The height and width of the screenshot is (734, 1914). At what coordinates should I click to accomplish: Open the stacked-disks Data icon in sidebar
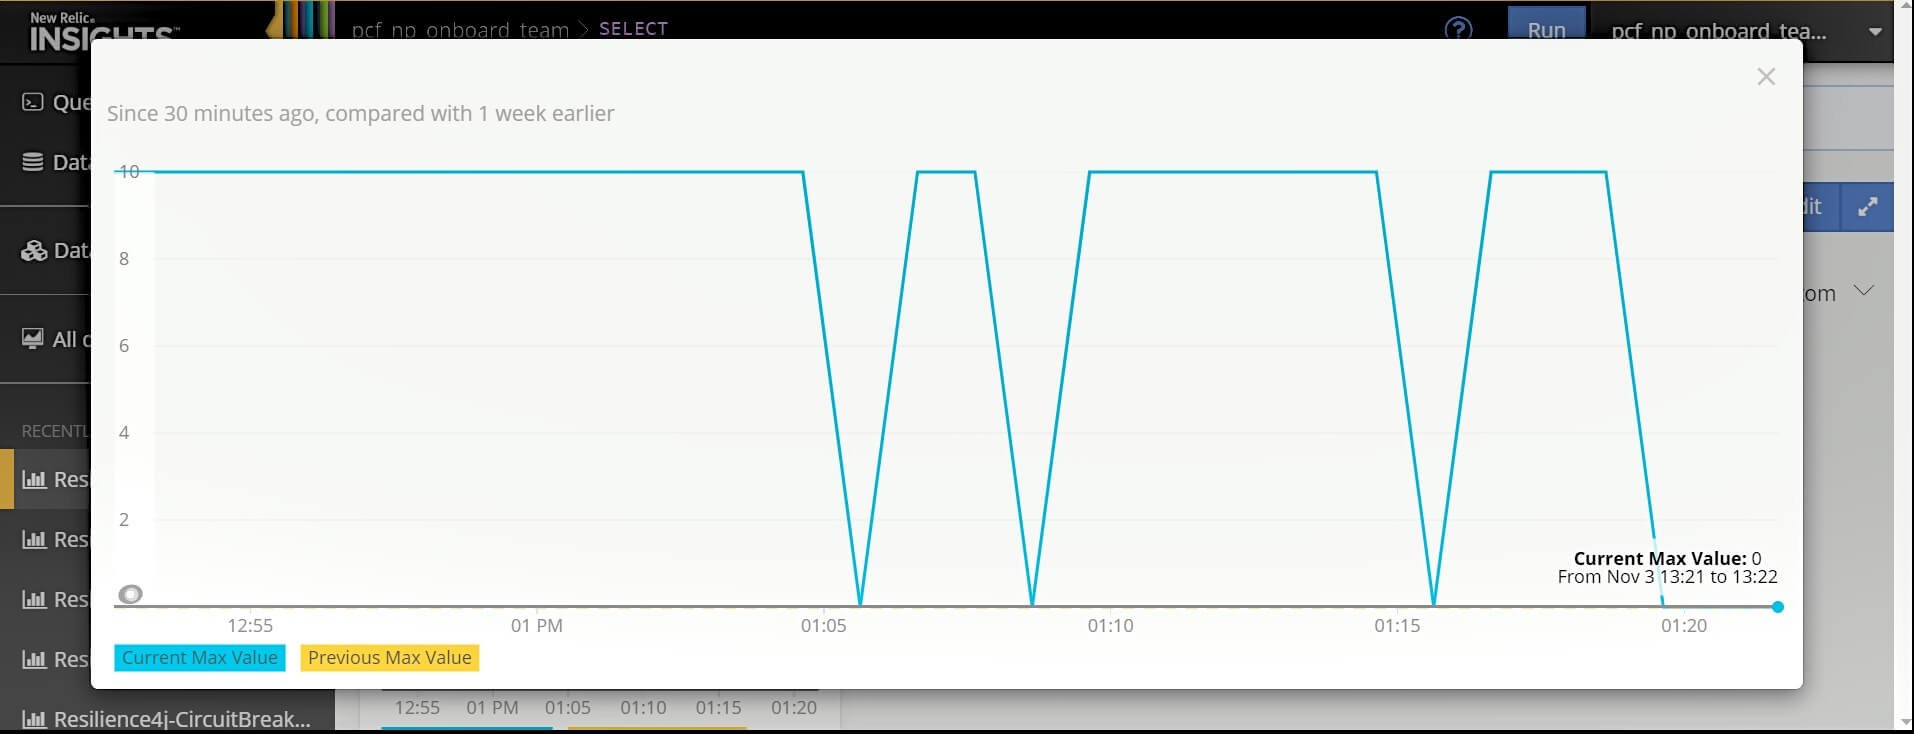pos(33,162)
